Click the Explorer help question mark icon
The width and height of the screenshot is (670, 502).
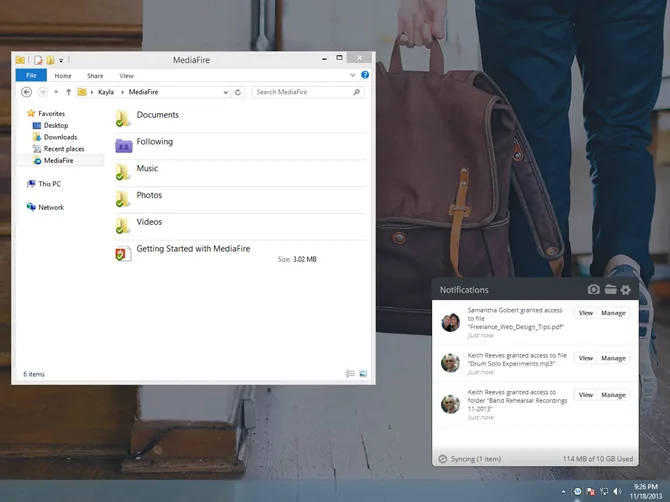pyautogui.click(x=365, y=75)
